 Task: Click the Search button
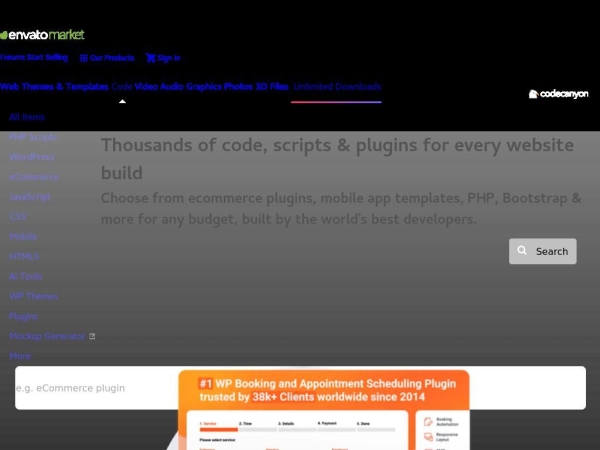click(543, 251)
